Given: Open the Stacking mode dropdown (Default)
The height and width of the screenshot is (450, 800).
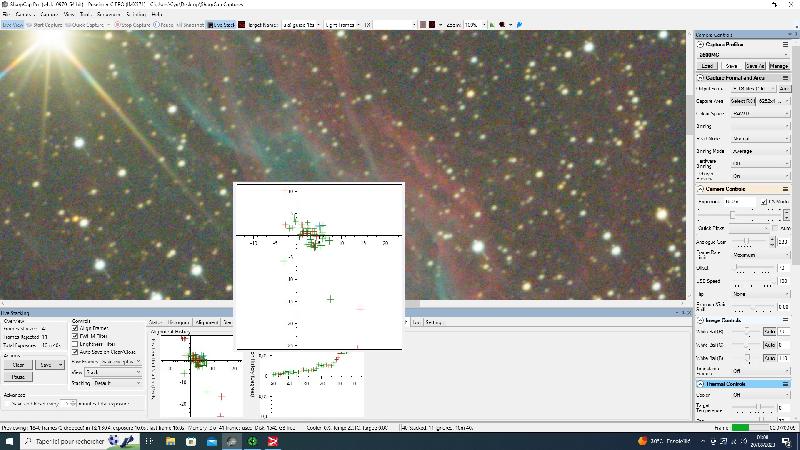Looking at the screenshot, I should tap(117, 383).
